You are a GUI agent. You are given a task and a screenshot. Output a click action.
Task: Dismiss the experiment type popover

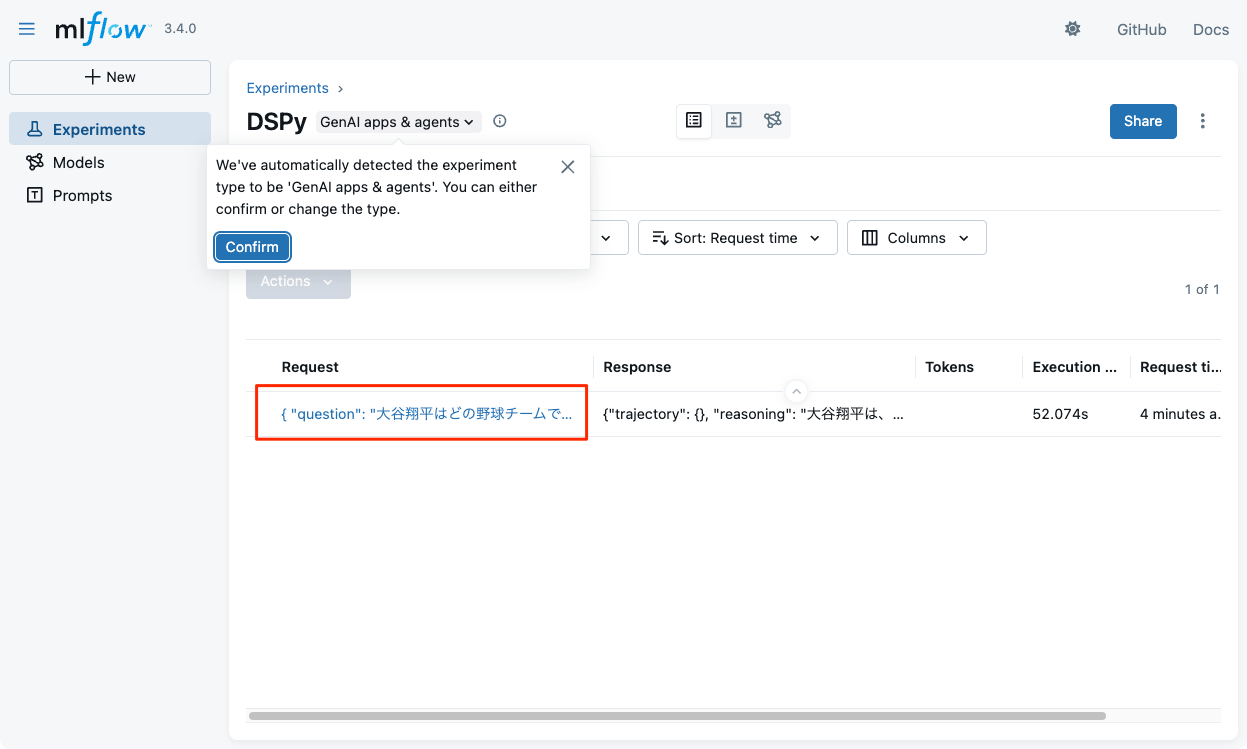pos(568,167)
